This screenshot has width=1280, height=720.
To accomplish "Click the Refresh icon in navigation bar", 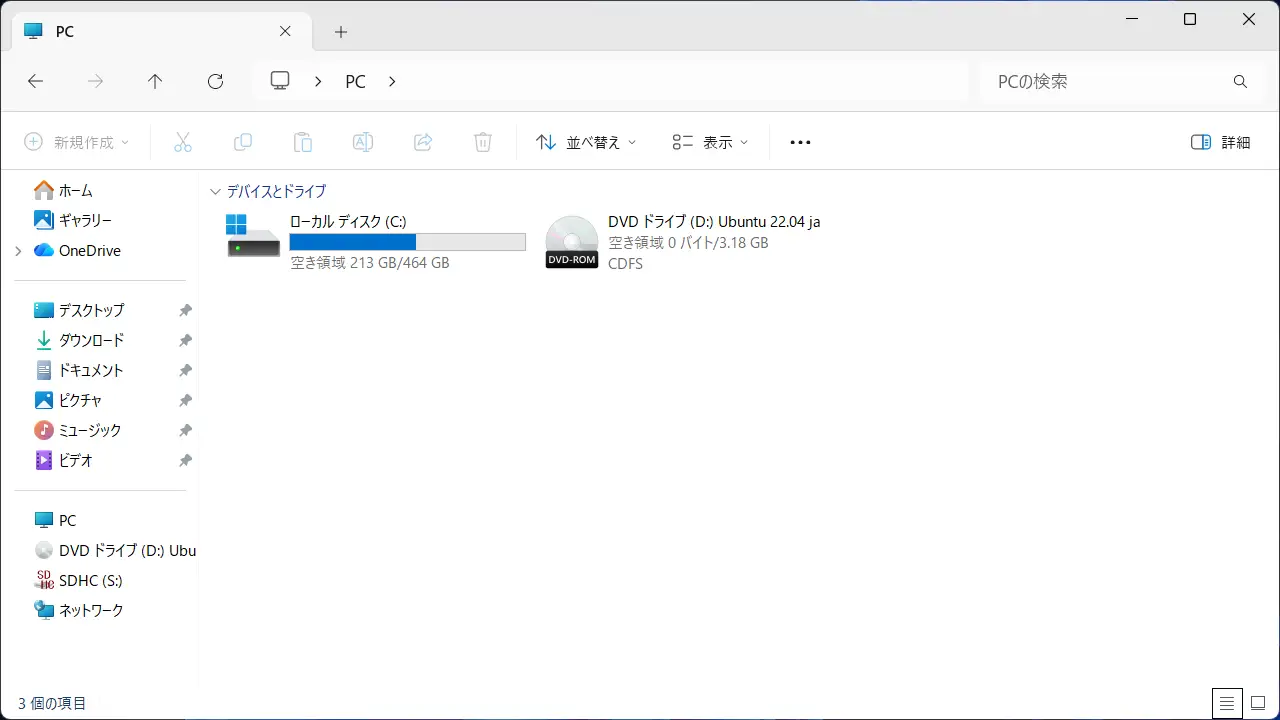I will tap(215, 82).
